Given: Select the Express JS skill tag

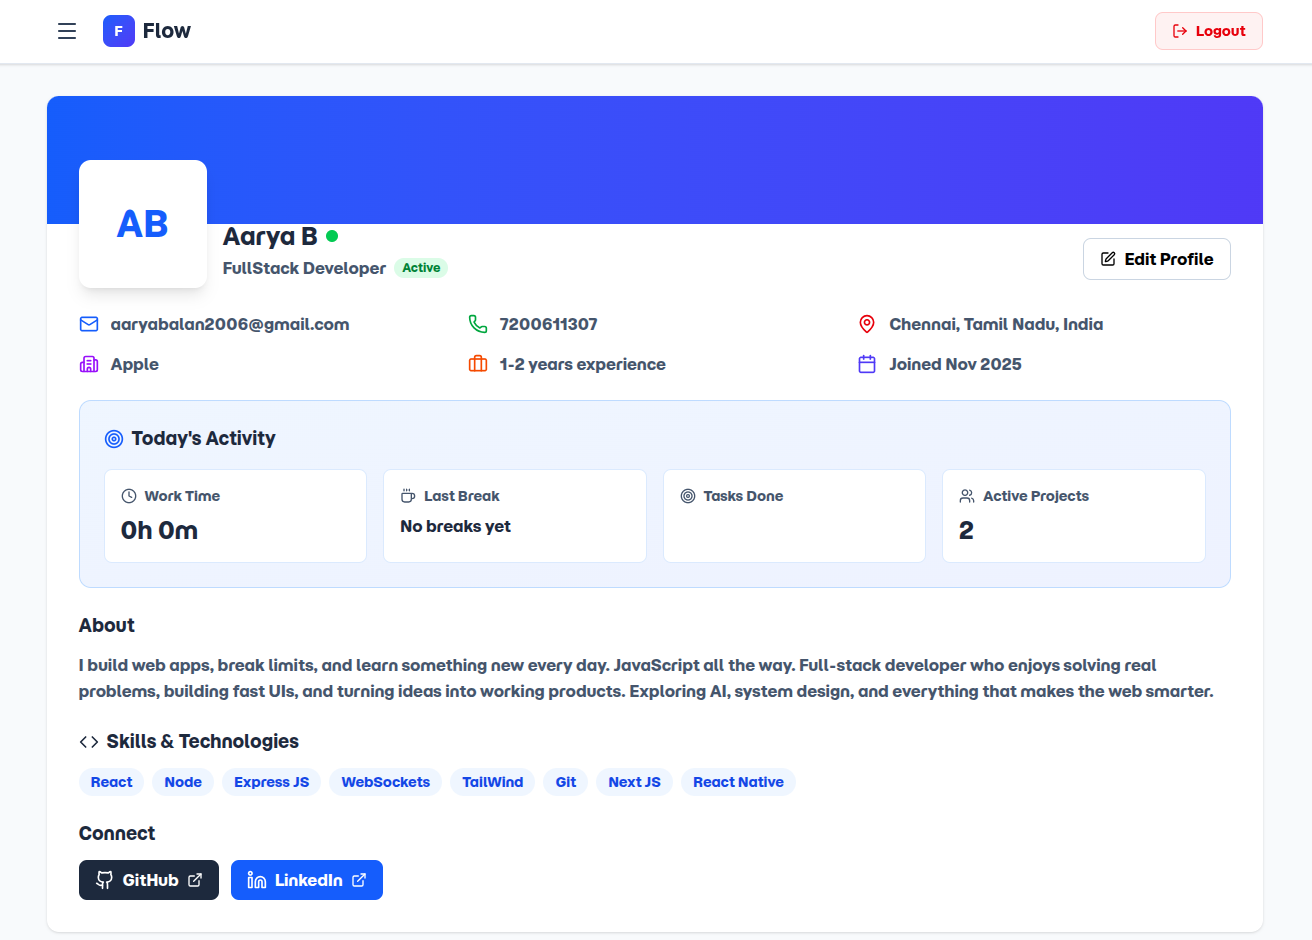Looking at the screenshot, I should point(272,782).
